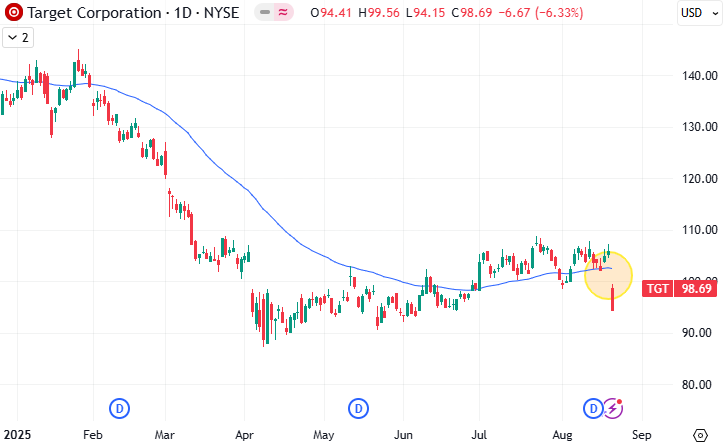Select the latest red gap-down candlestick near 98
Image resolution: width=723 pixels, height=444 pixels.
click(x=612, y=298)
